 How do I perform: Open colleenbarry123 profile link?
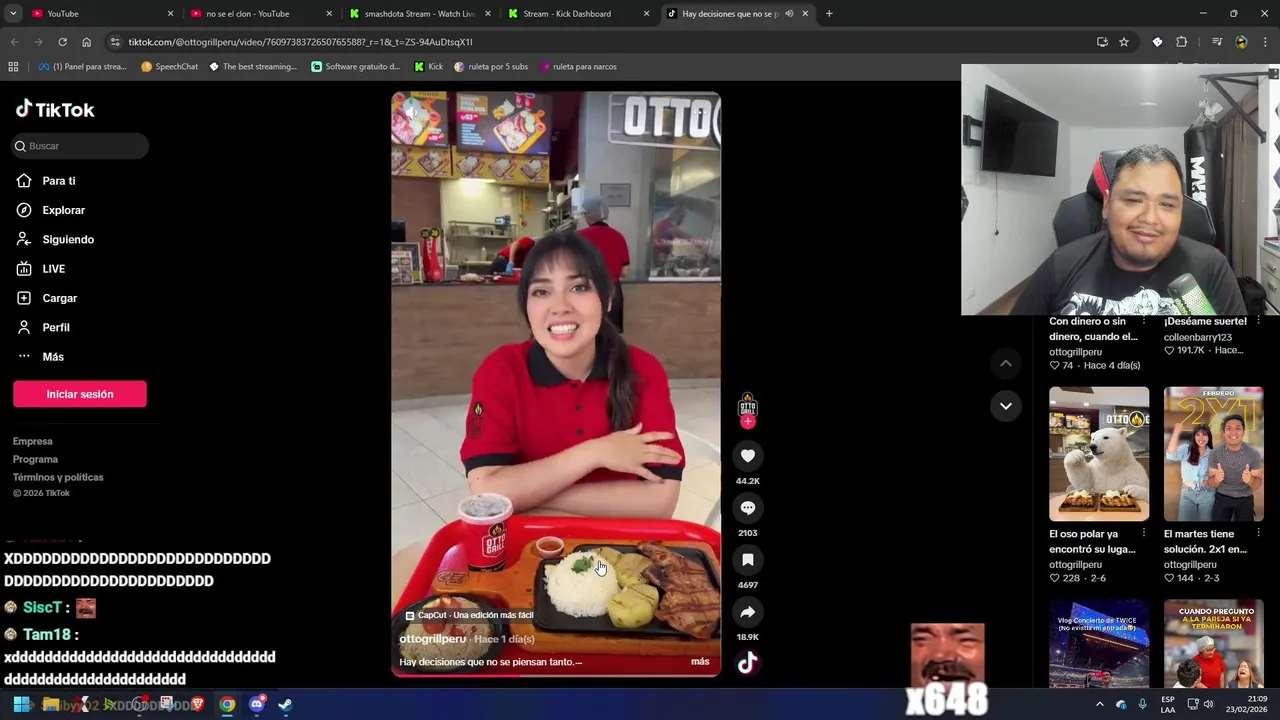tap(1197, 337)
